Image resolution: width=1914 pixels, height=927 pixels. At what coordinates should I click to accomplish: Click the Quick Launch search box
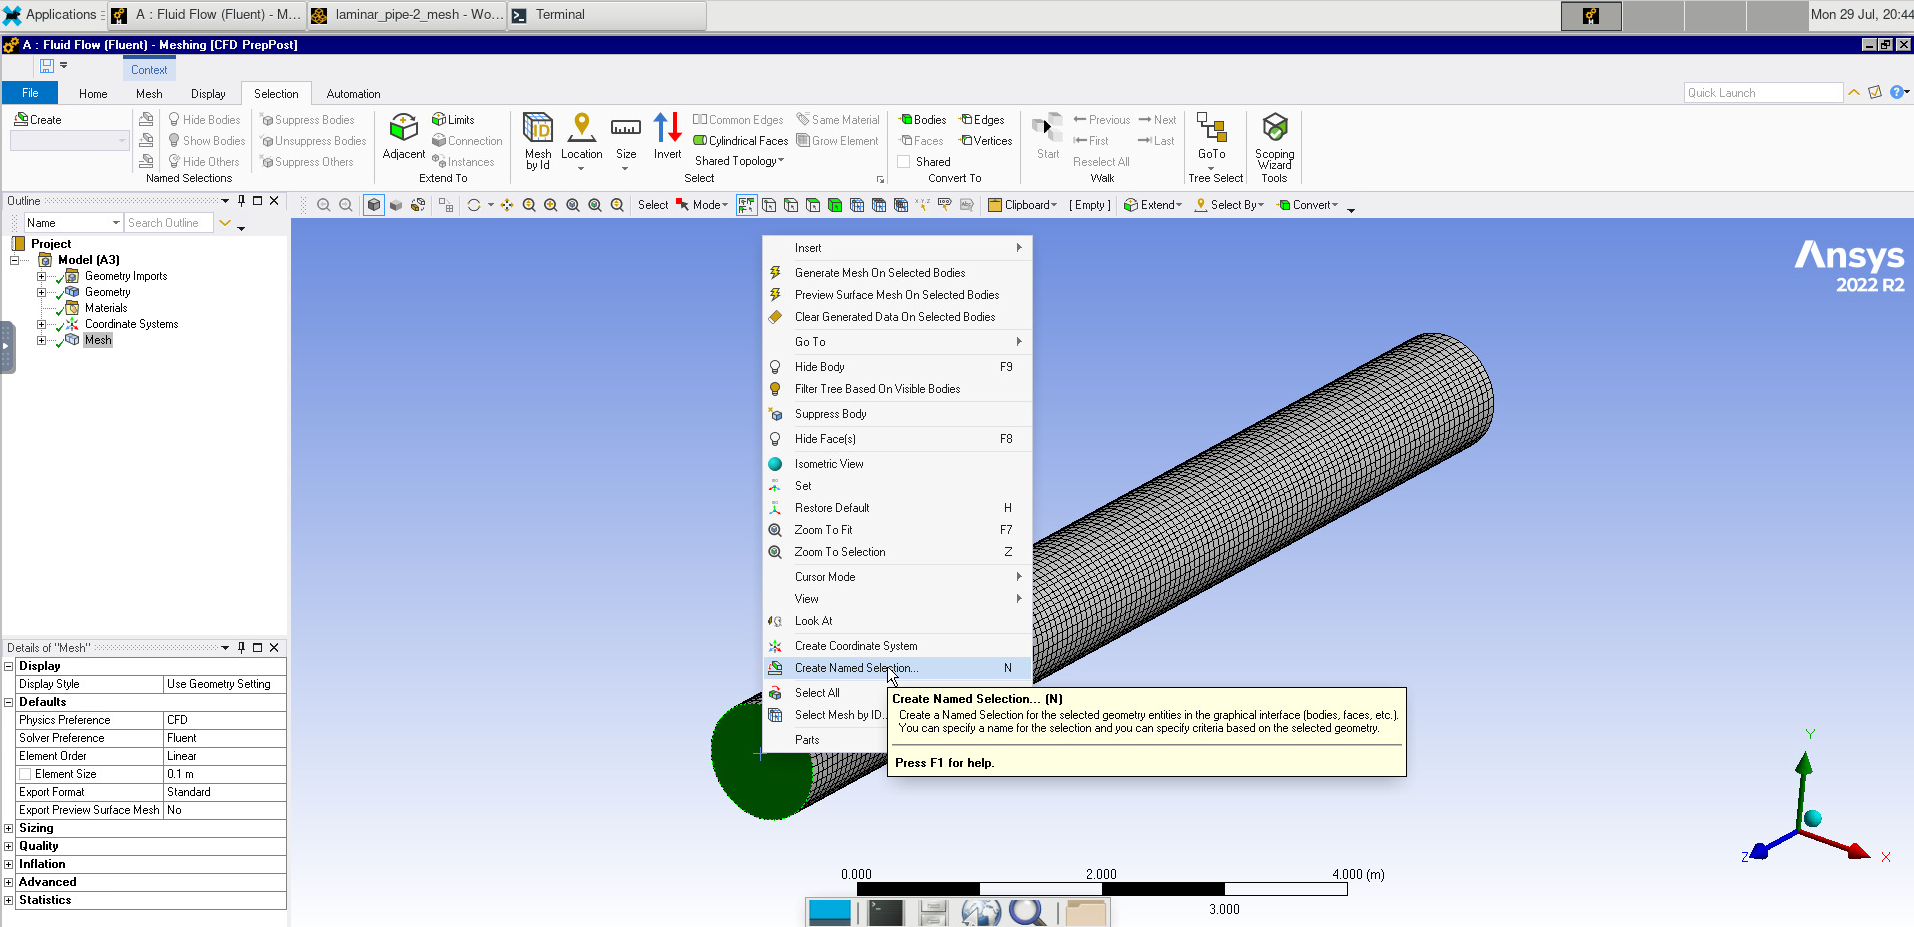click(x=1763, y=93)
